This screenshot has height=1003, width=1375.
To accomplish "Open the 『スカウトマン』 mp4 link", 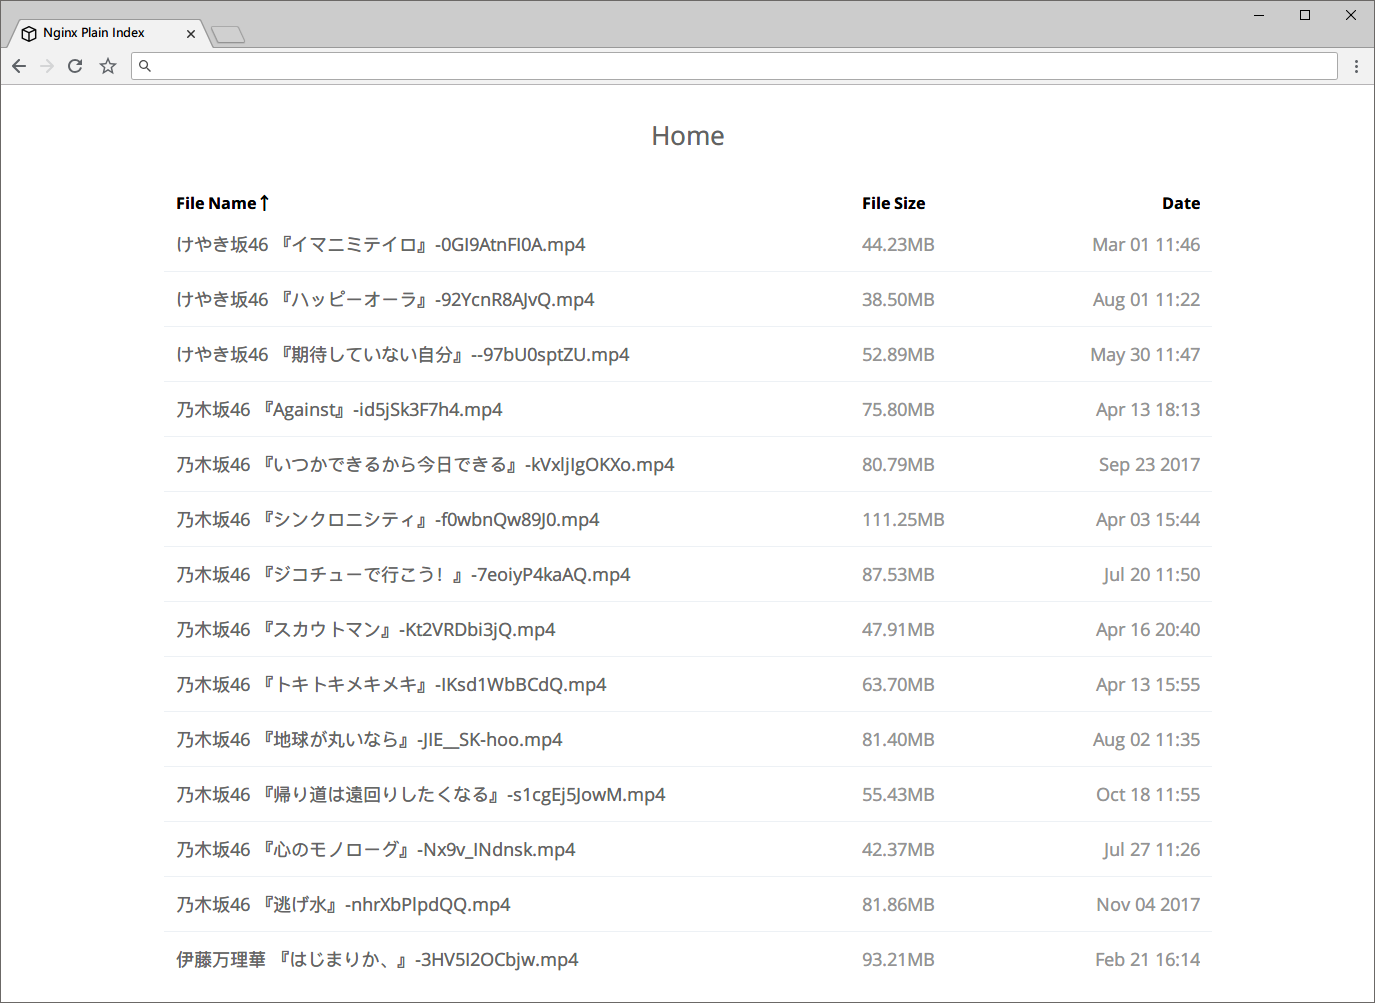I will point(366,629).
